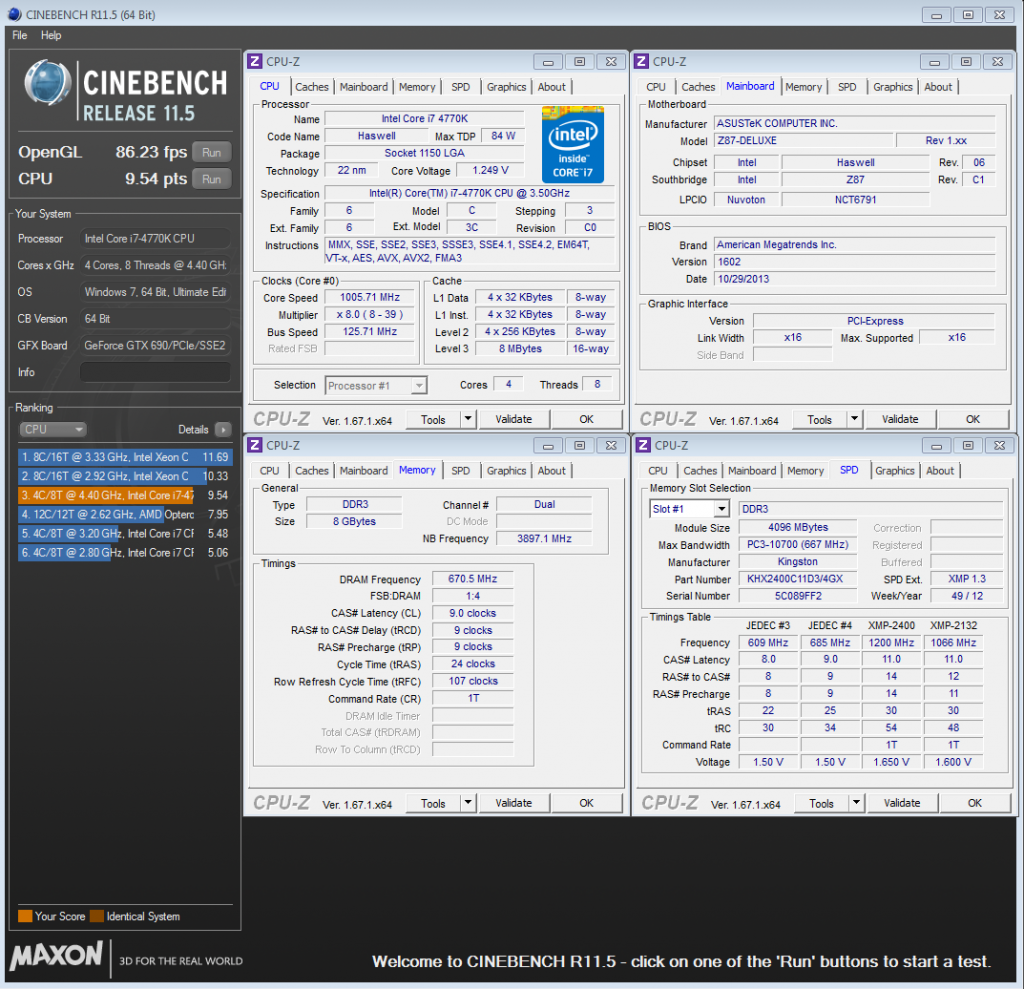Switch to Caches tab in the CPU window
Viewport: 1024px width, 989px height.
[x=312, y=87]
